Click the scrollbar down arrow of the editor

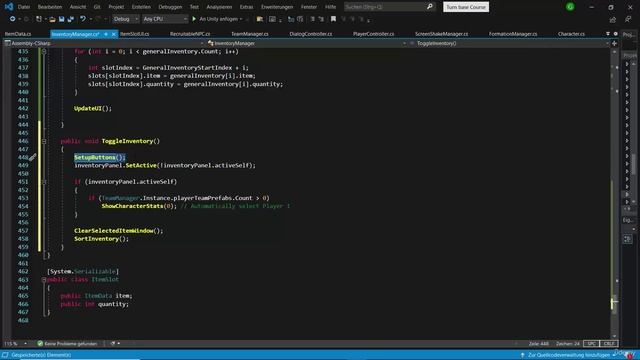[x=614, y=336]
